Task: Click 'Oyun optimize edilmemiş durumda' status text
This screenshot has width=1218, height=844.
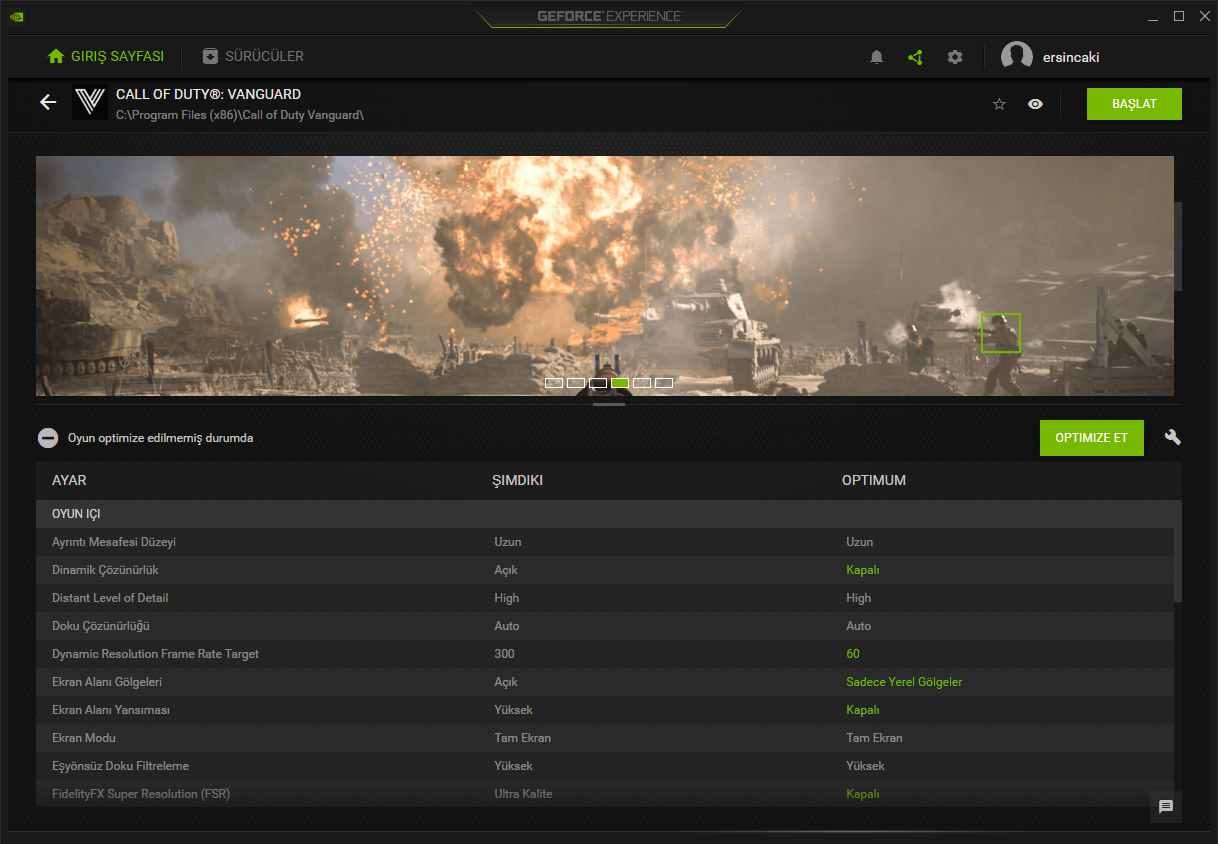Action: [x=160, y=438]
